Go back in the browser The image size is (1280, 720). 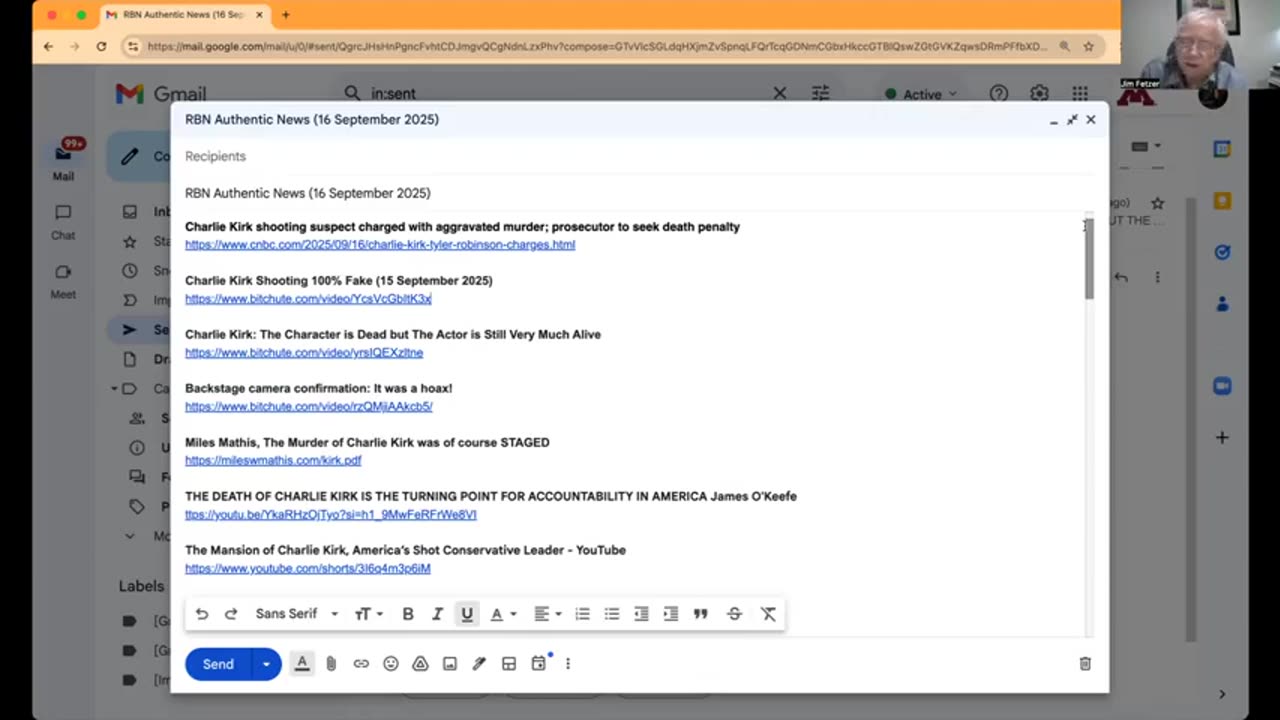tap(48, 46)
